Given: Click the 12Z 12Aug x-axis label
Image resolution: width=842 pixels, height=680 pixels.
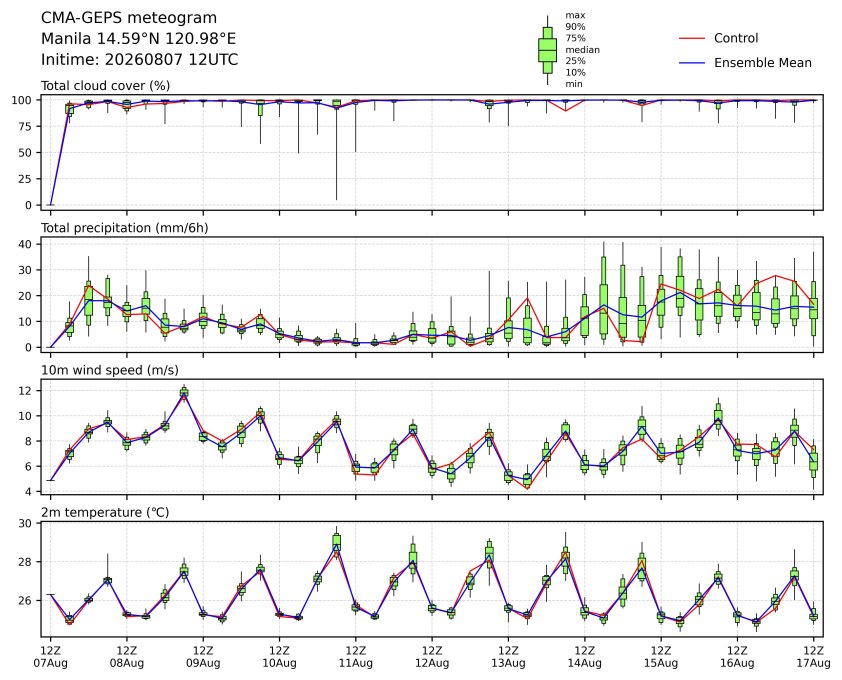Looking at the screenshot, I should pyautogui.click(x=432, y=656).
